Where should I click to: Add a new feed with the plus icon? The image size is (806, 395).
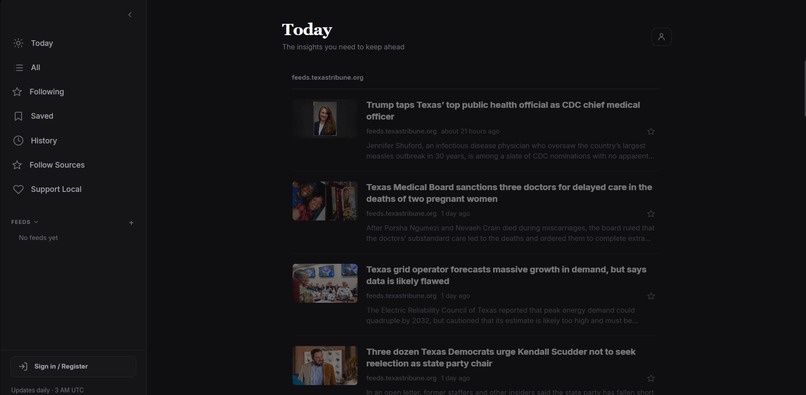[131, 223]
